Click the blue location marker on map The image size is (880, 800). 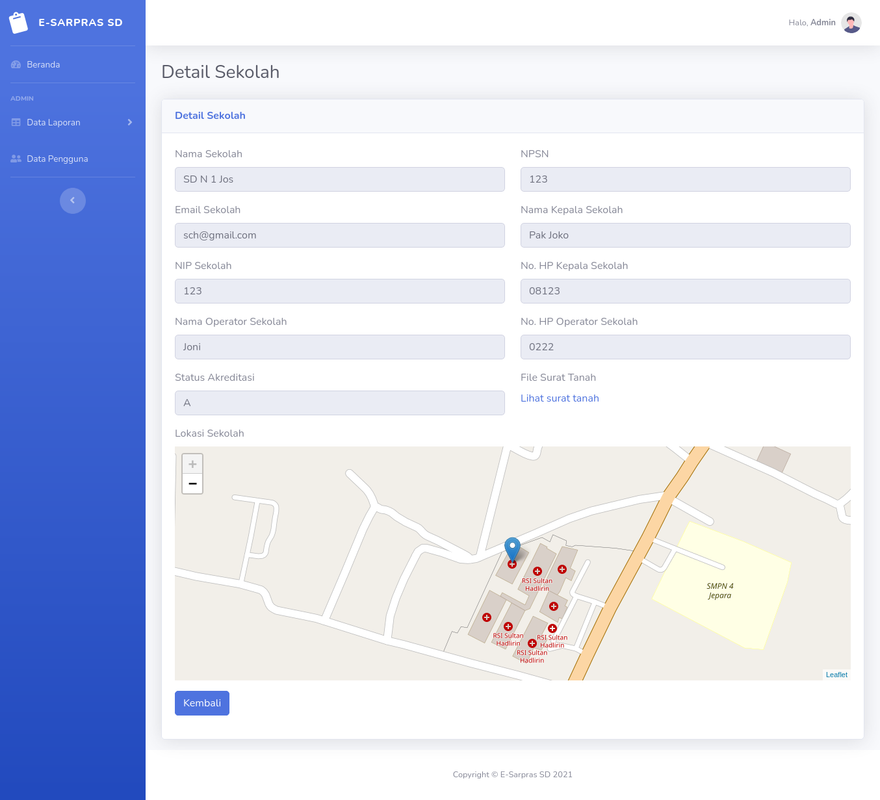[512, 549]
